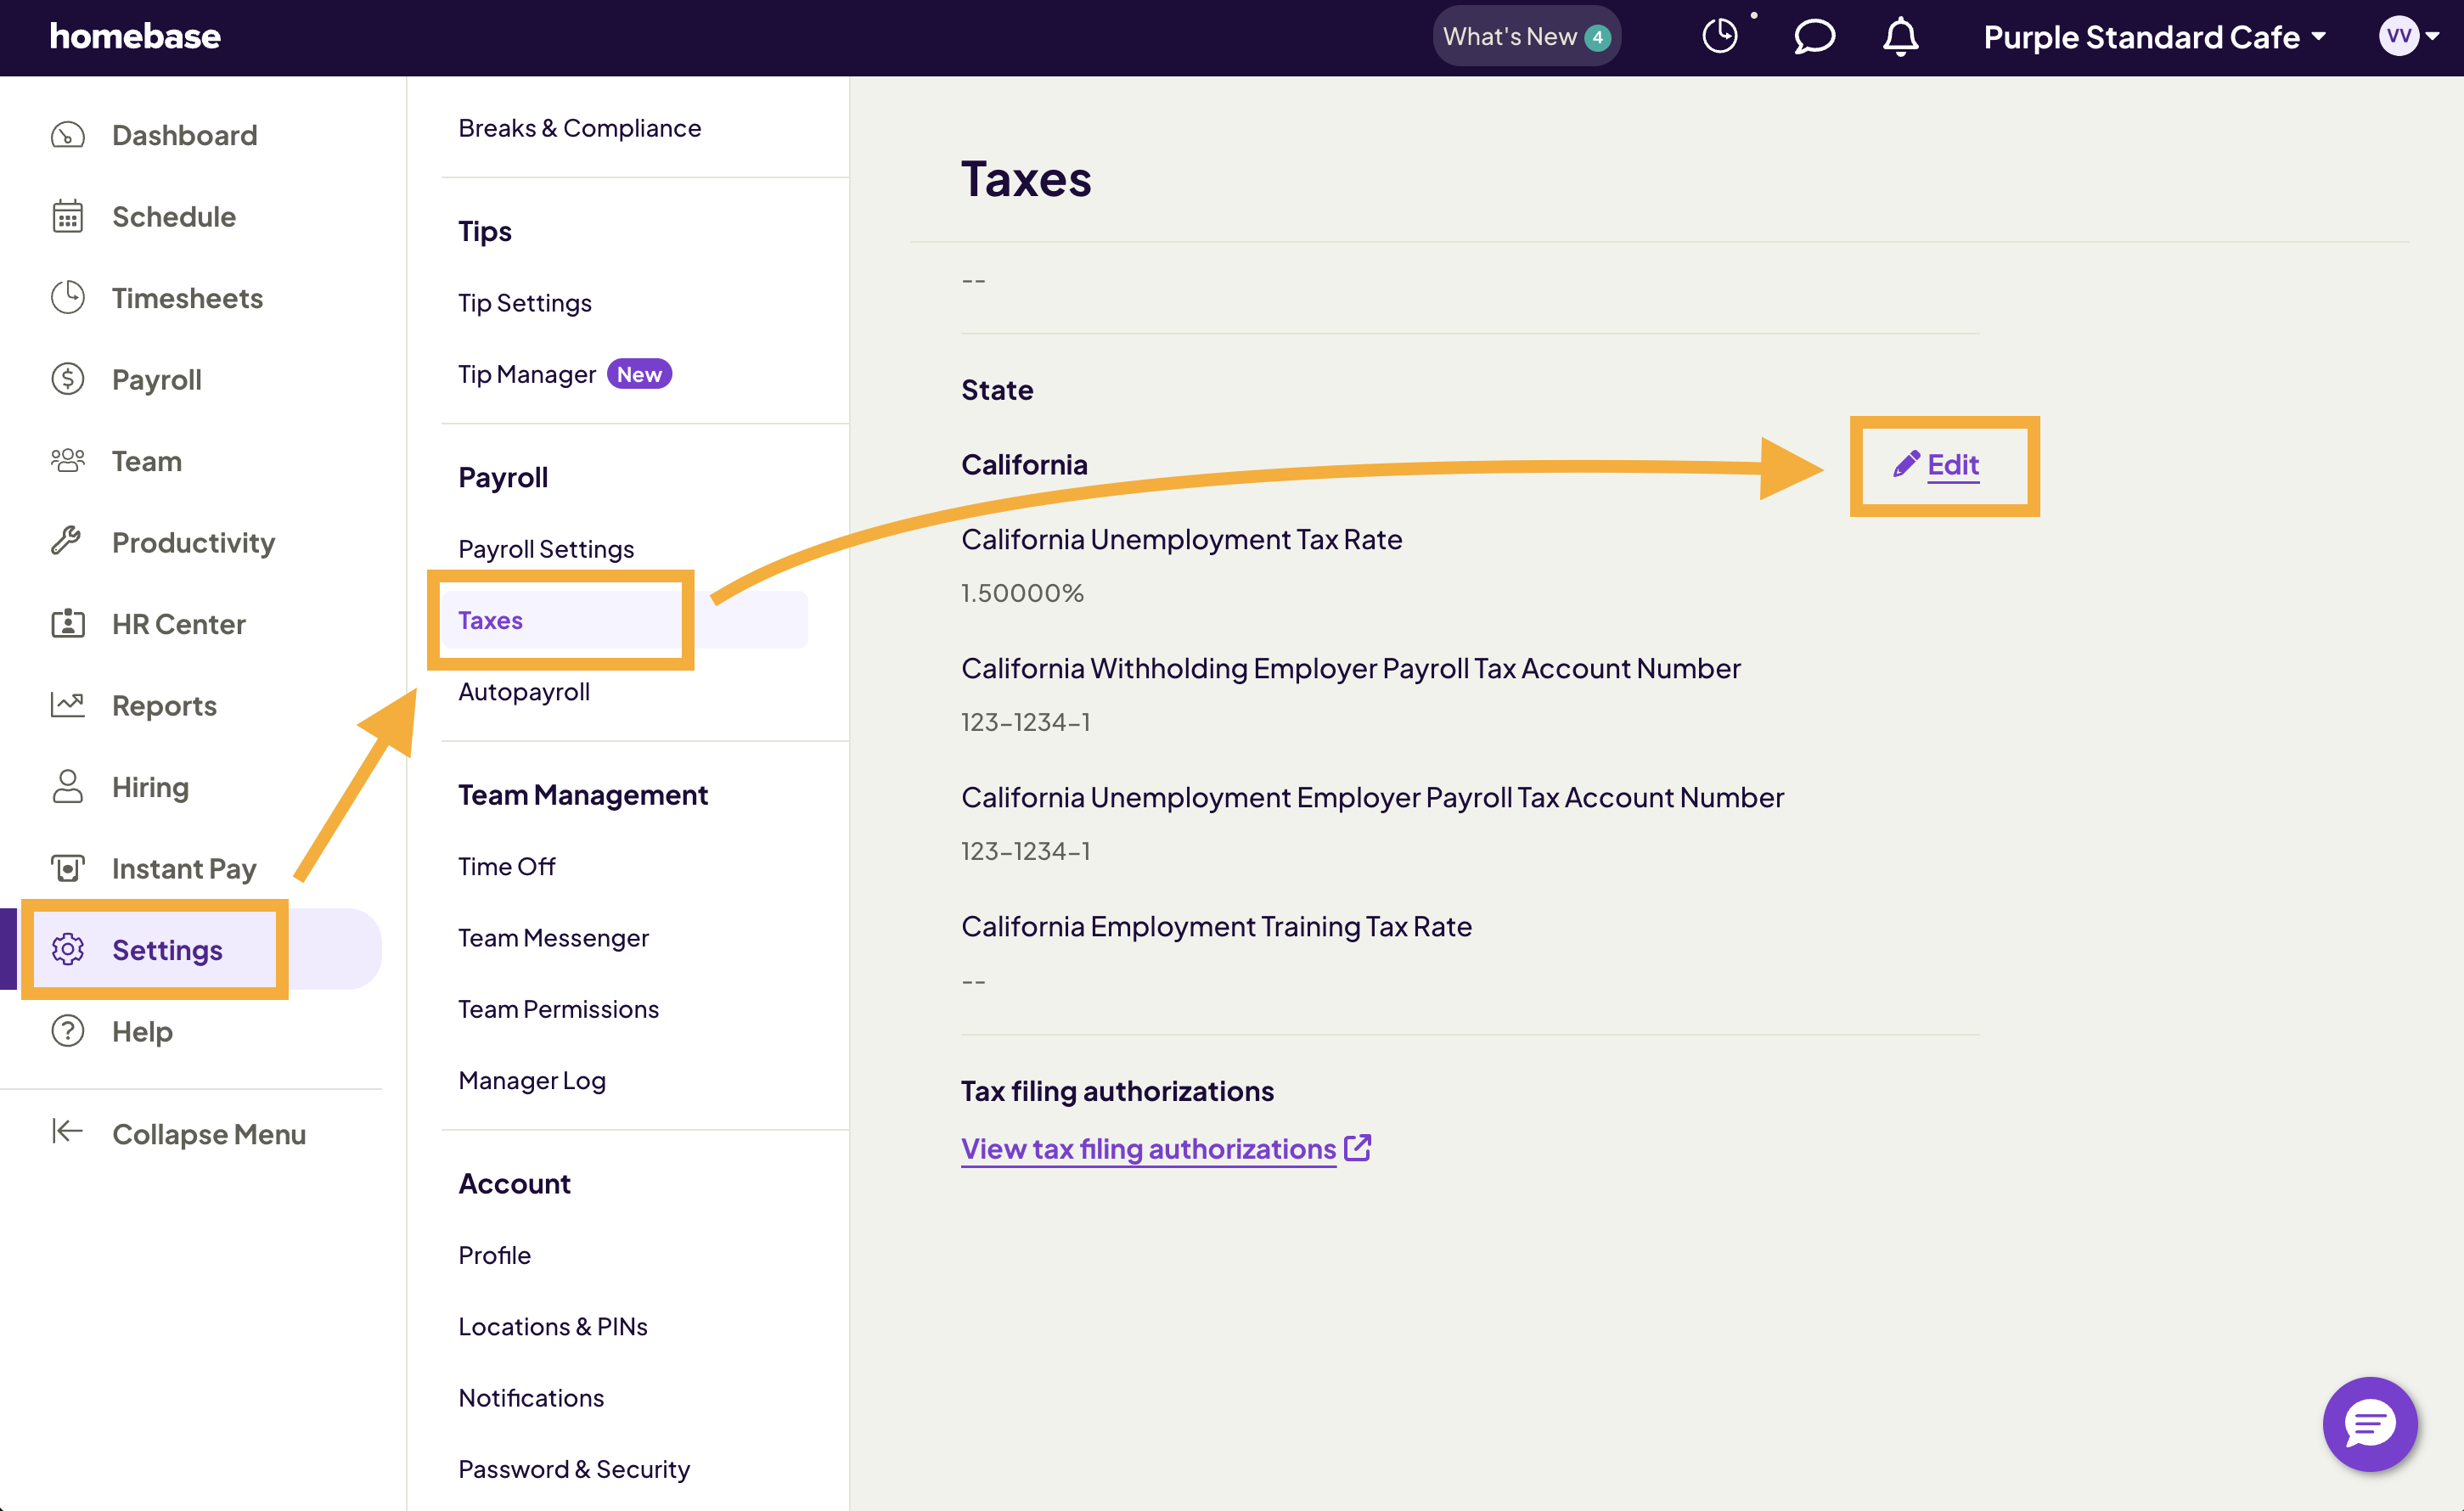Click the Edit pencil icon beside California

pos(1906,463)
